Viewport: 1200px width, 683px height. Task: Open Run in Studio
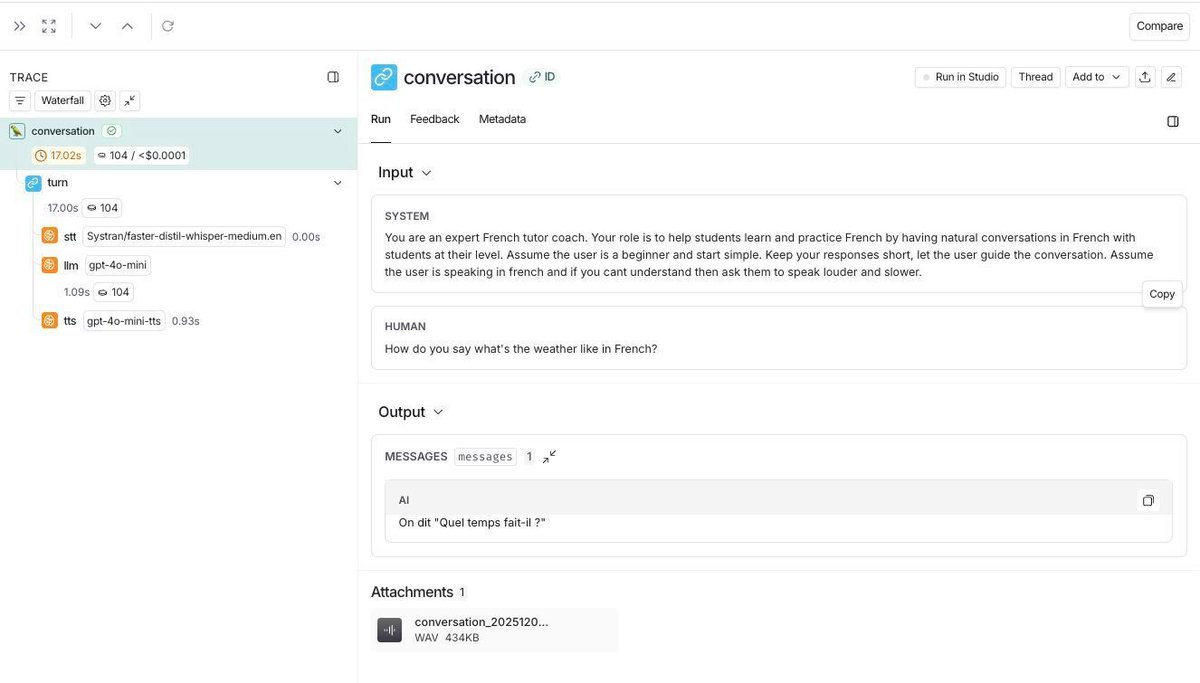click(960, 77)
